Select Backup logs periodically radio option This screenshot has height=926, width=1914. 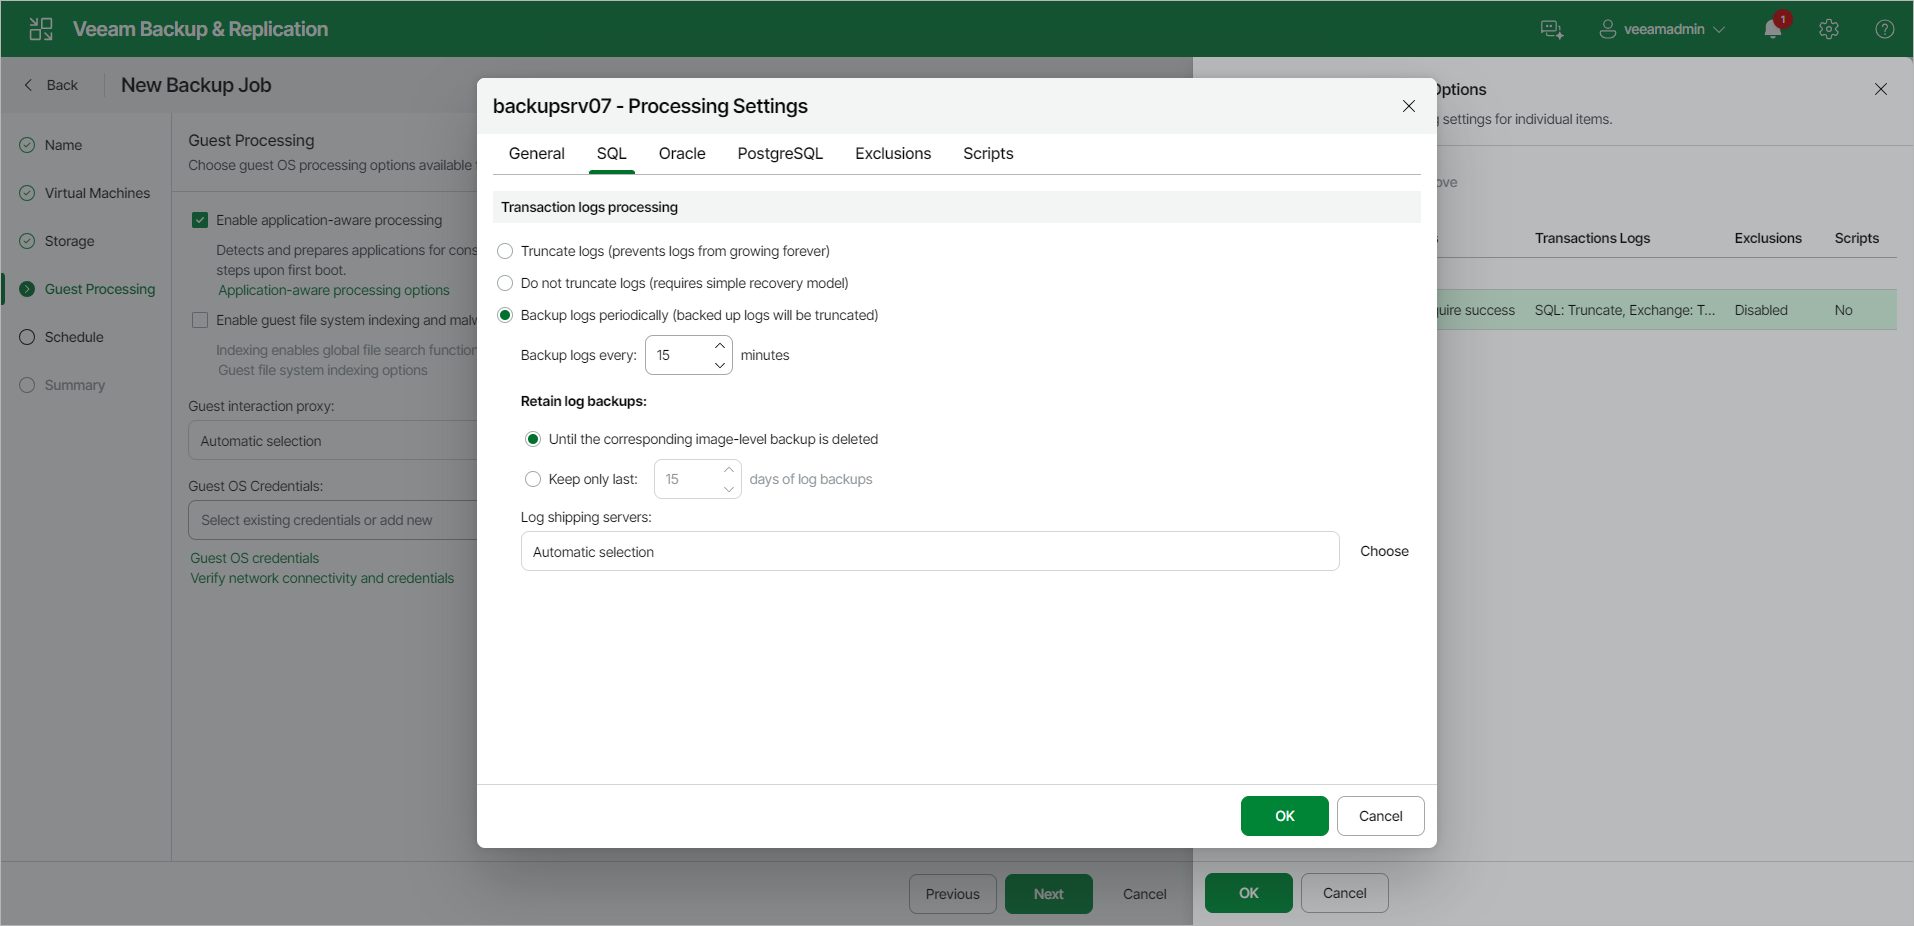pos(505,315)
